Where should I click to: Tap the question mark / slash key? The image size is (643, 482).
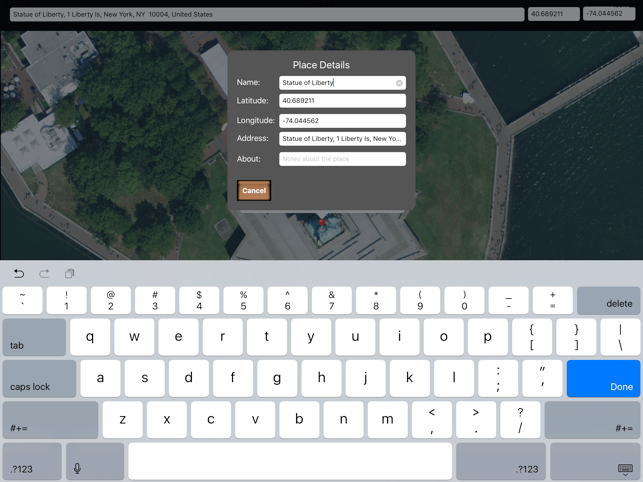(520, 420)
